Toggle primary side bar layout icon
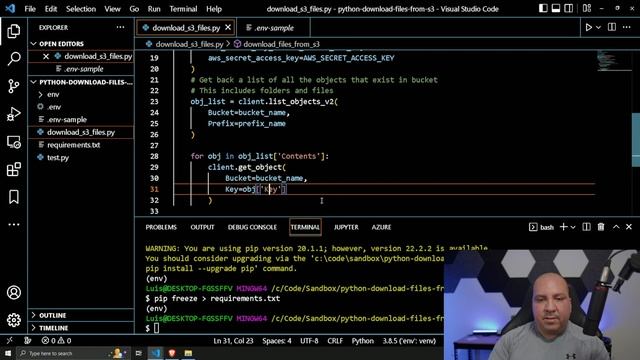This screenshot has width=640, height=360. (x=543, y=9)
